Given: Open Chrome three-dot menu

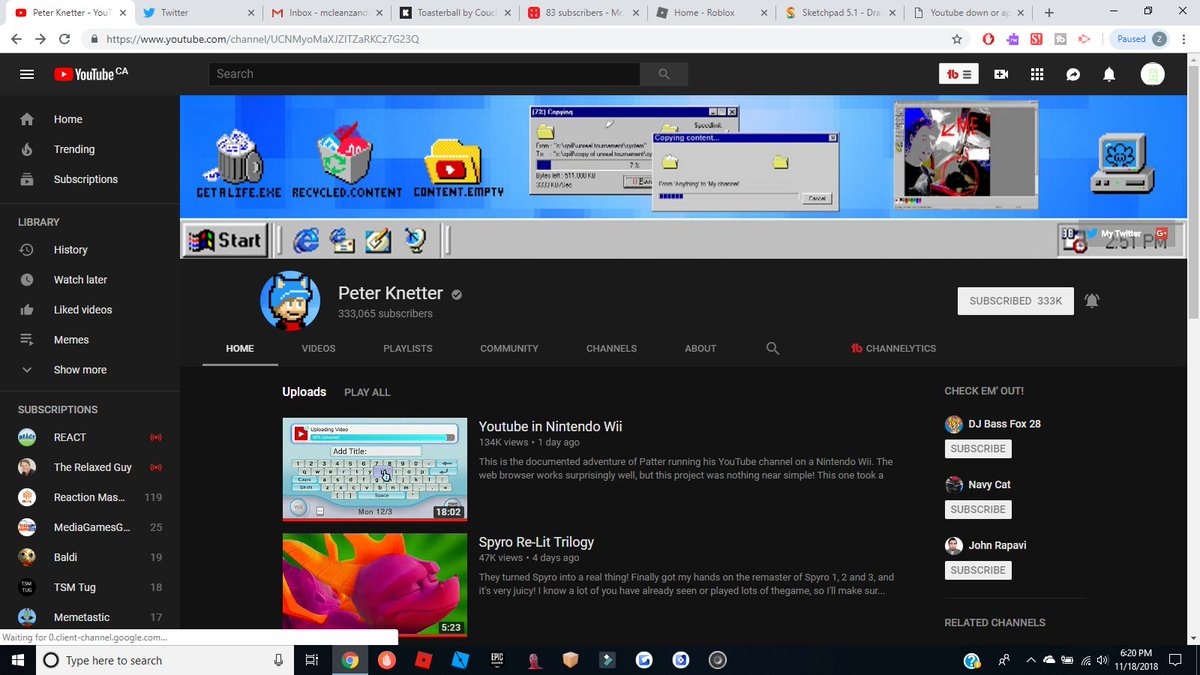Looking at the screenshot, I should 1184,39.
